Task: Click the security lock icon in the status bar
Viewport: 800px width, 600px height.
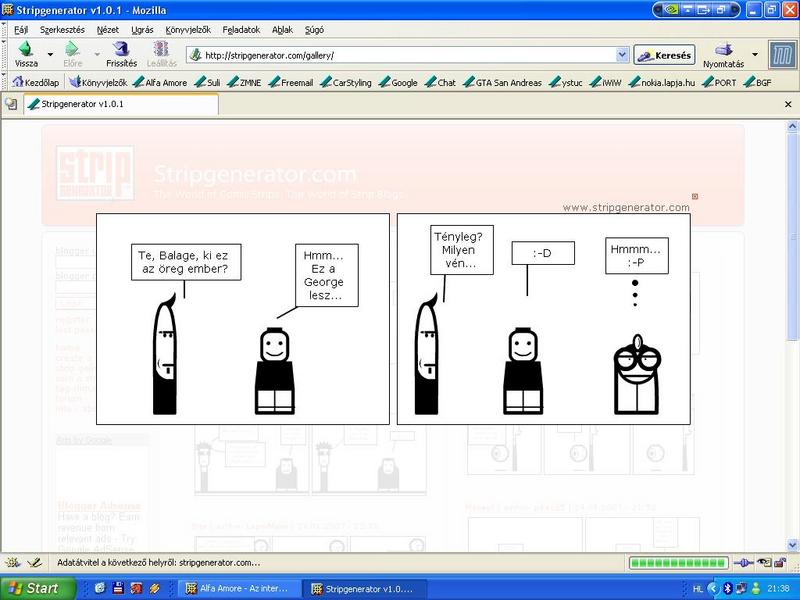Action: 780,563
